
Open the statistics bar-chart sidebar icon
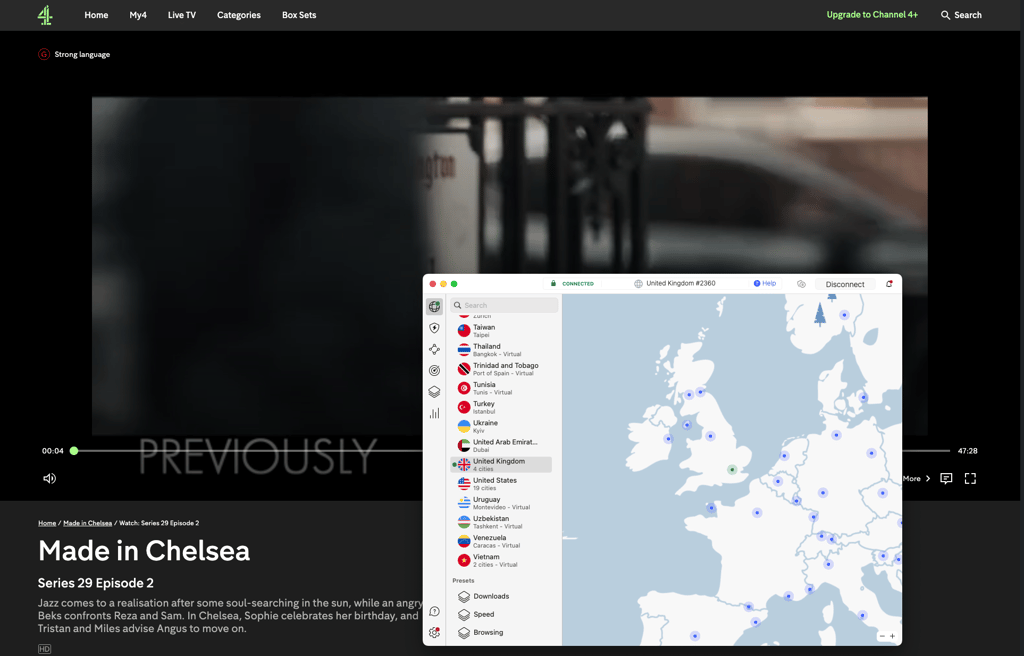pyautogui.click(x=434, y=413)
